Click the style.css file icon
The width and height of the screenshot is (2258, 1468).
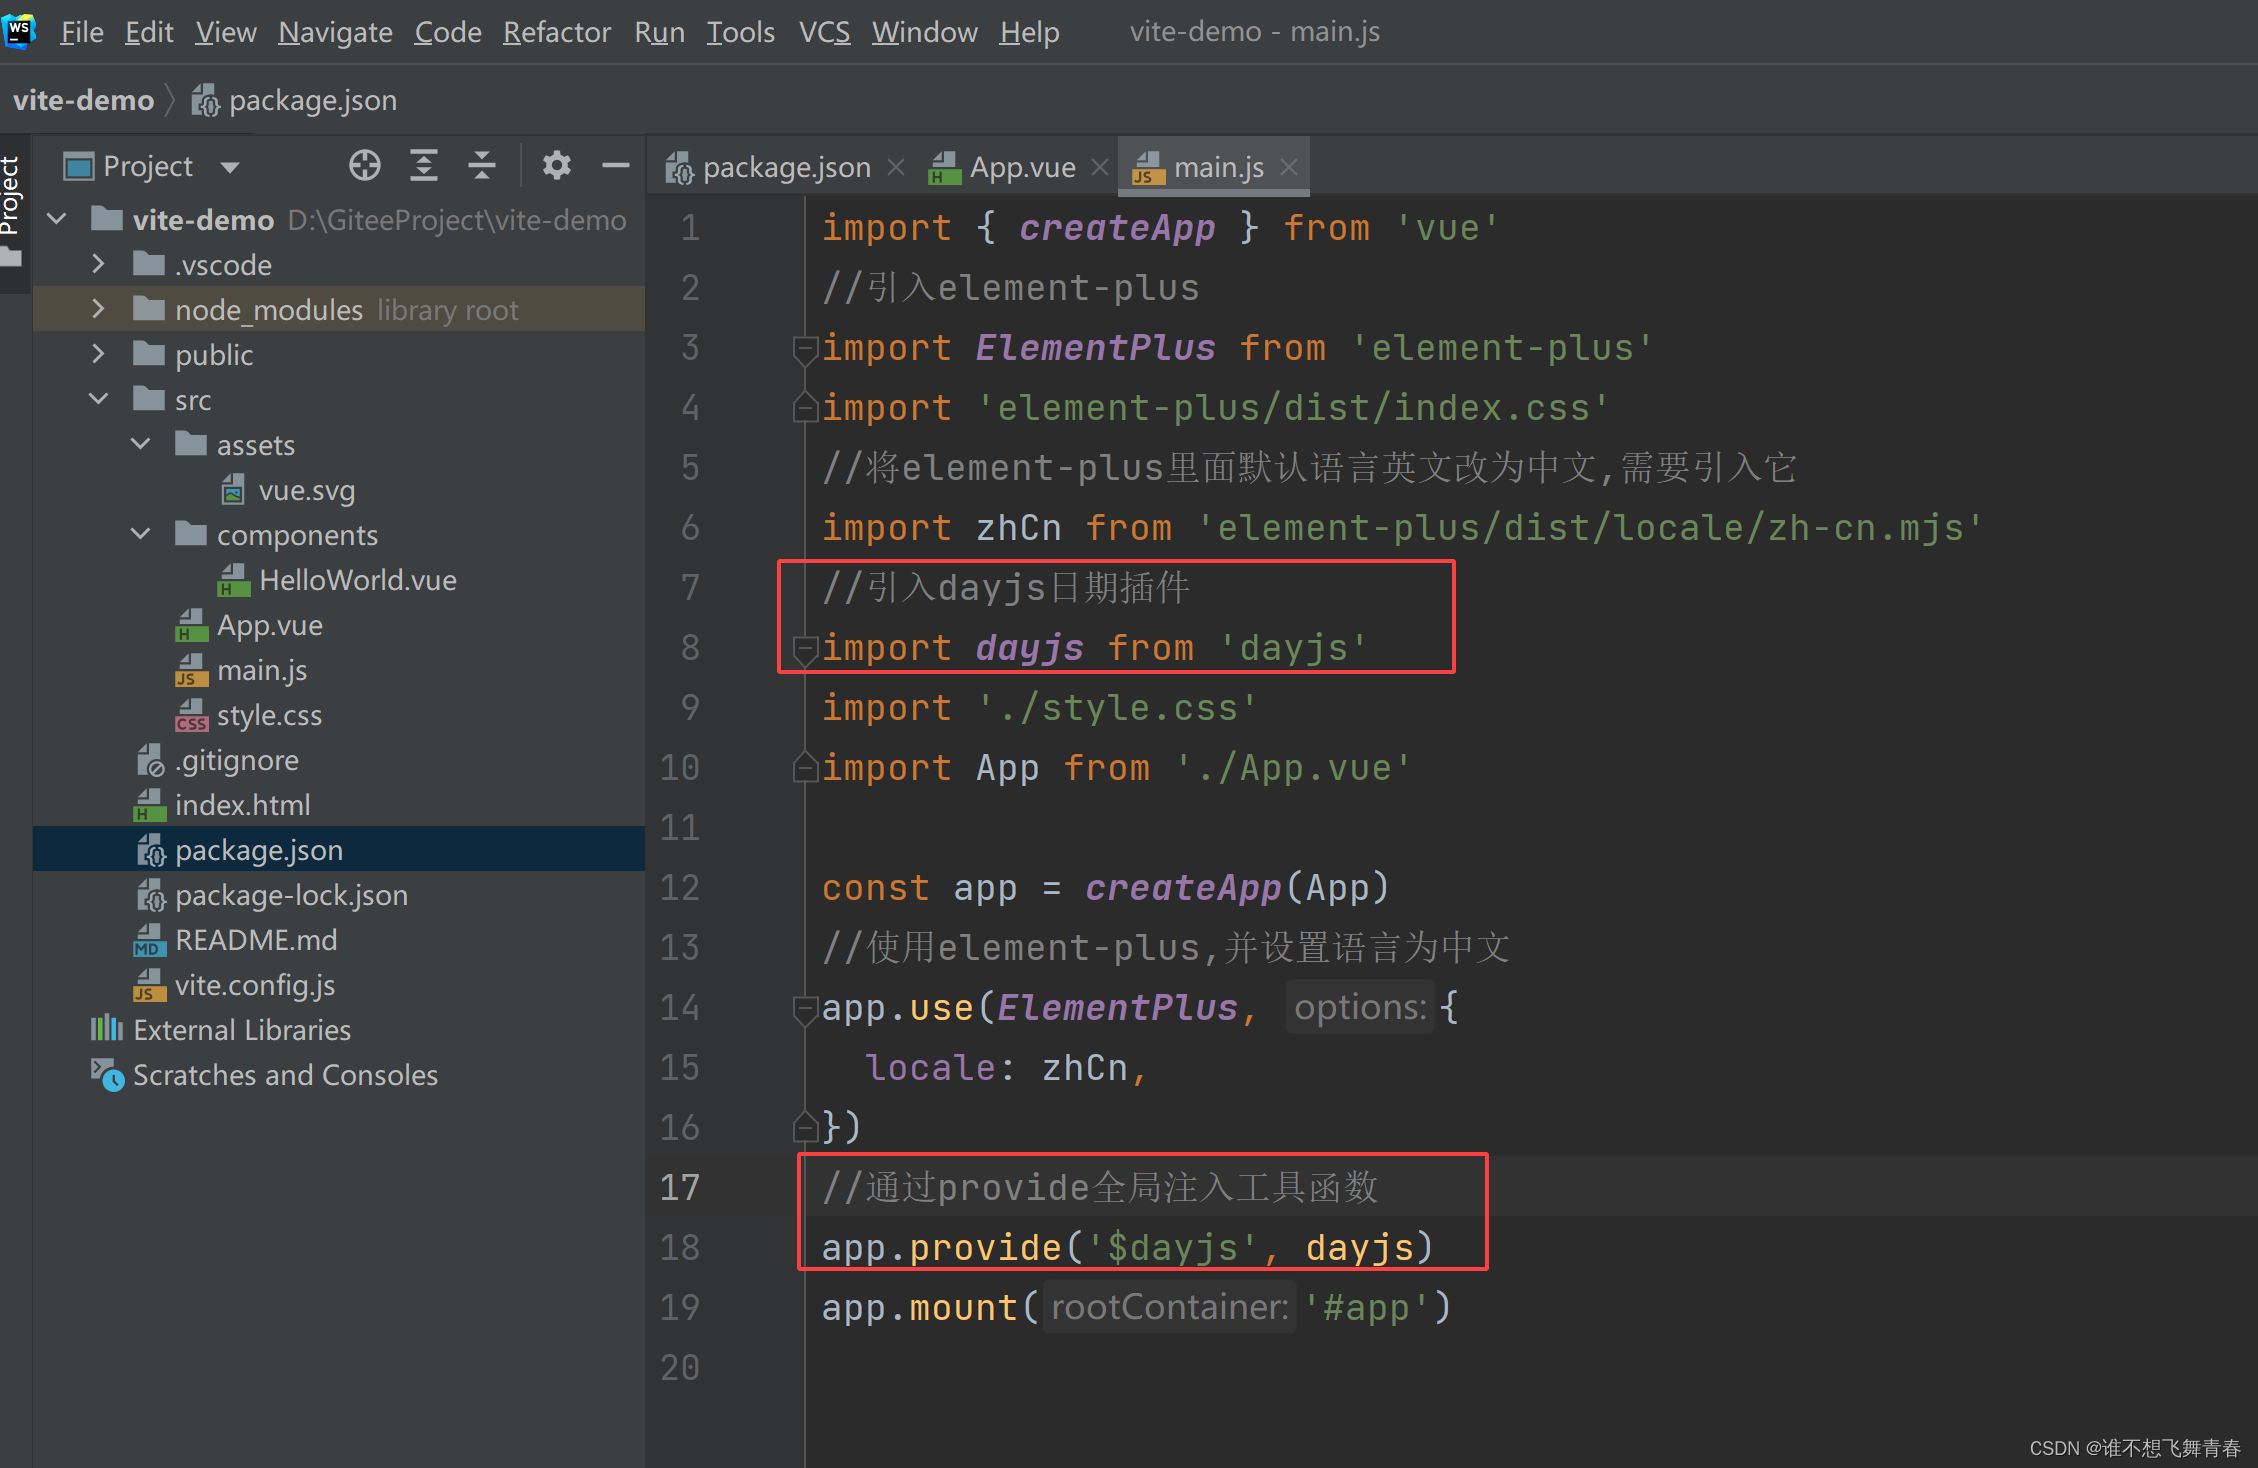point(191,715)
